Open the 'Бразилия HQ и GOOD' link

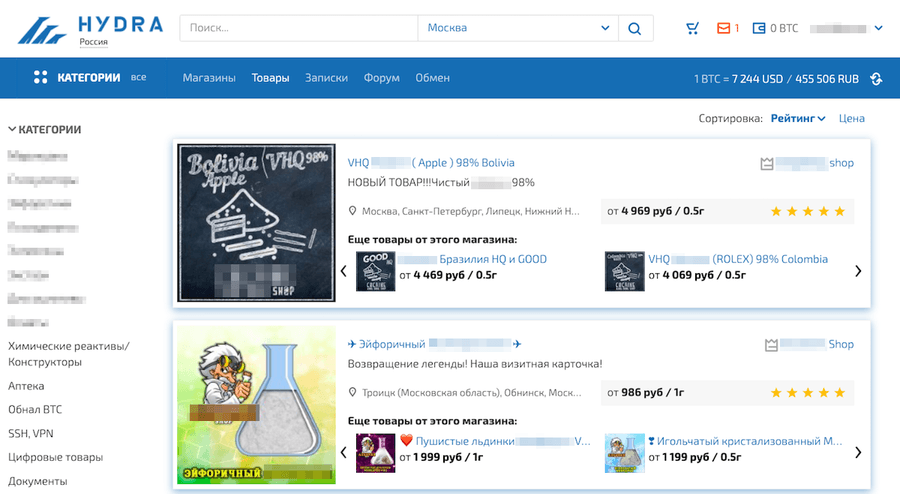point(493,259)
